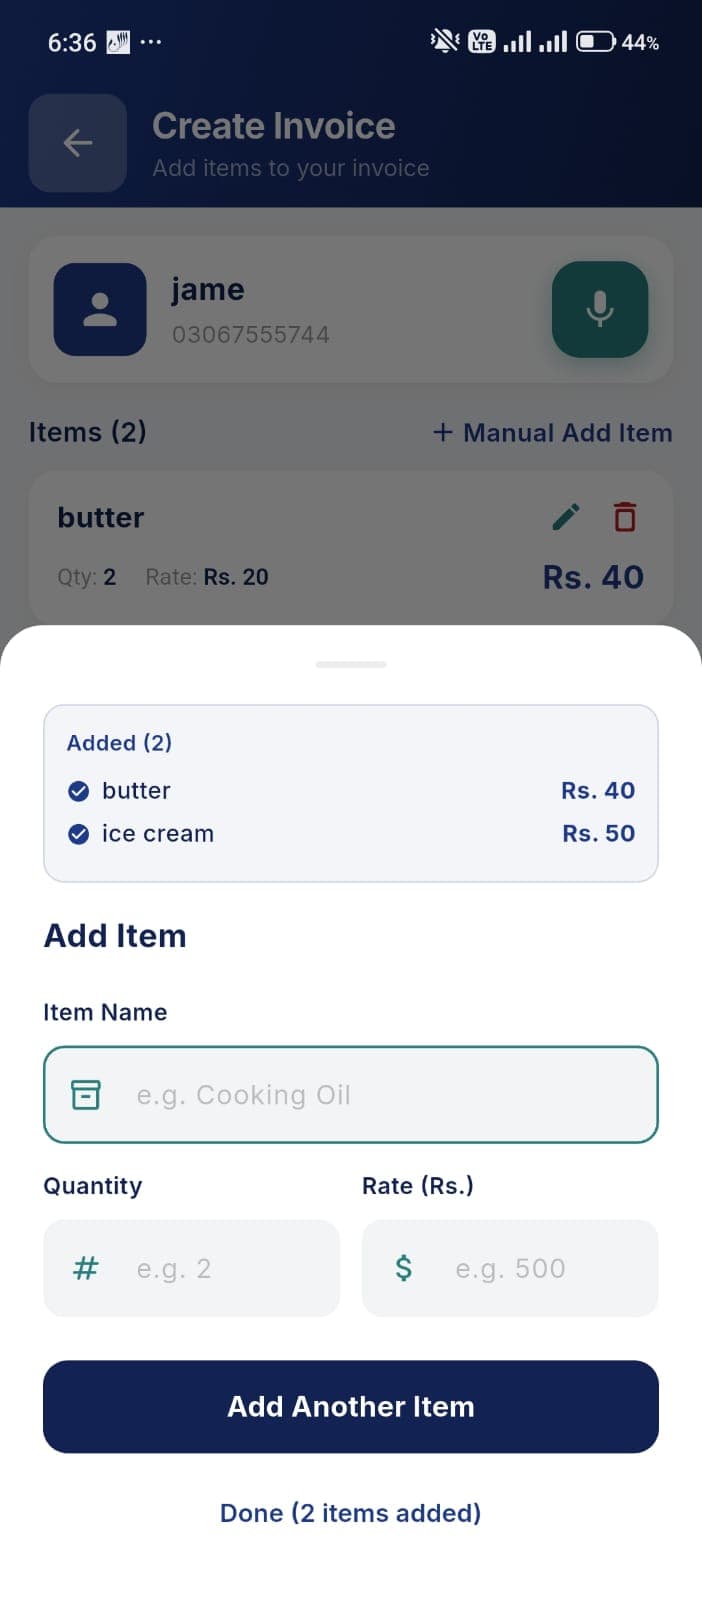This screenshot has height=1600, width=702.
Task: Select the pencil icon to edit butter
Action: click(x=565, y=517)
